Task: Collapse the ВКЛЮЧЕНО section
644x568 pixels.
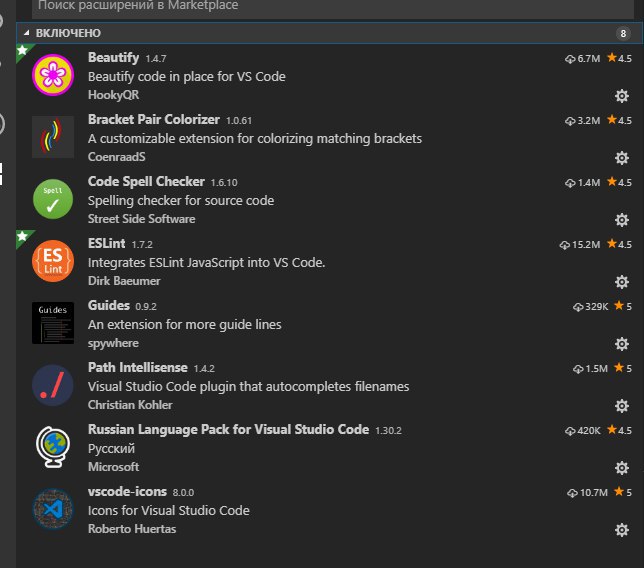Action: pos(27,33)
